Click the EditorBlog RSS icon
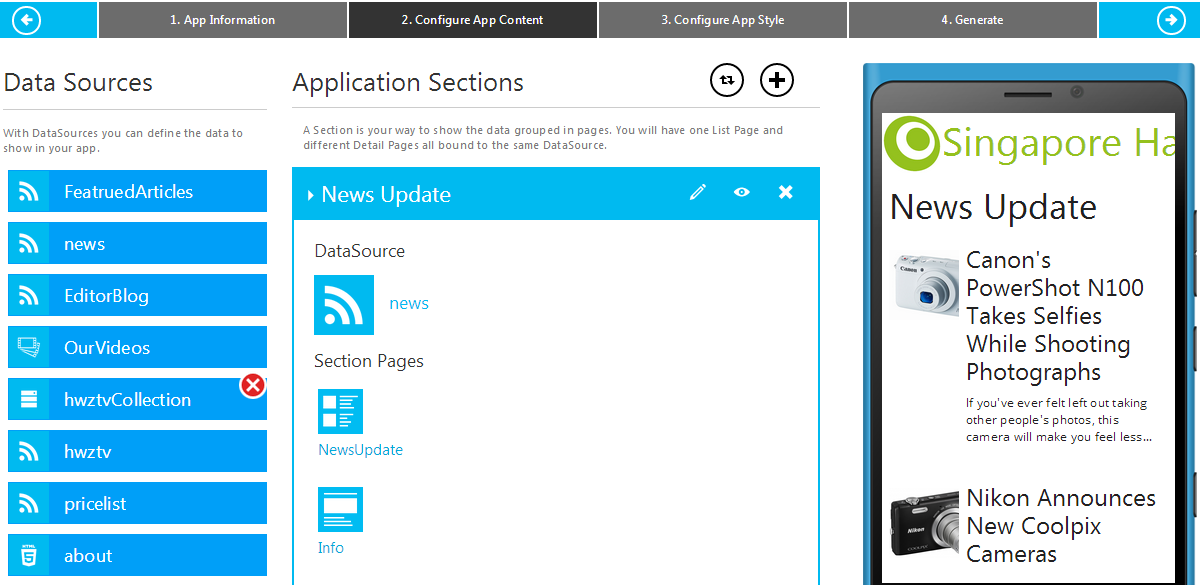The height and width of the screenshot is (585, 1200). click(29, 295)
